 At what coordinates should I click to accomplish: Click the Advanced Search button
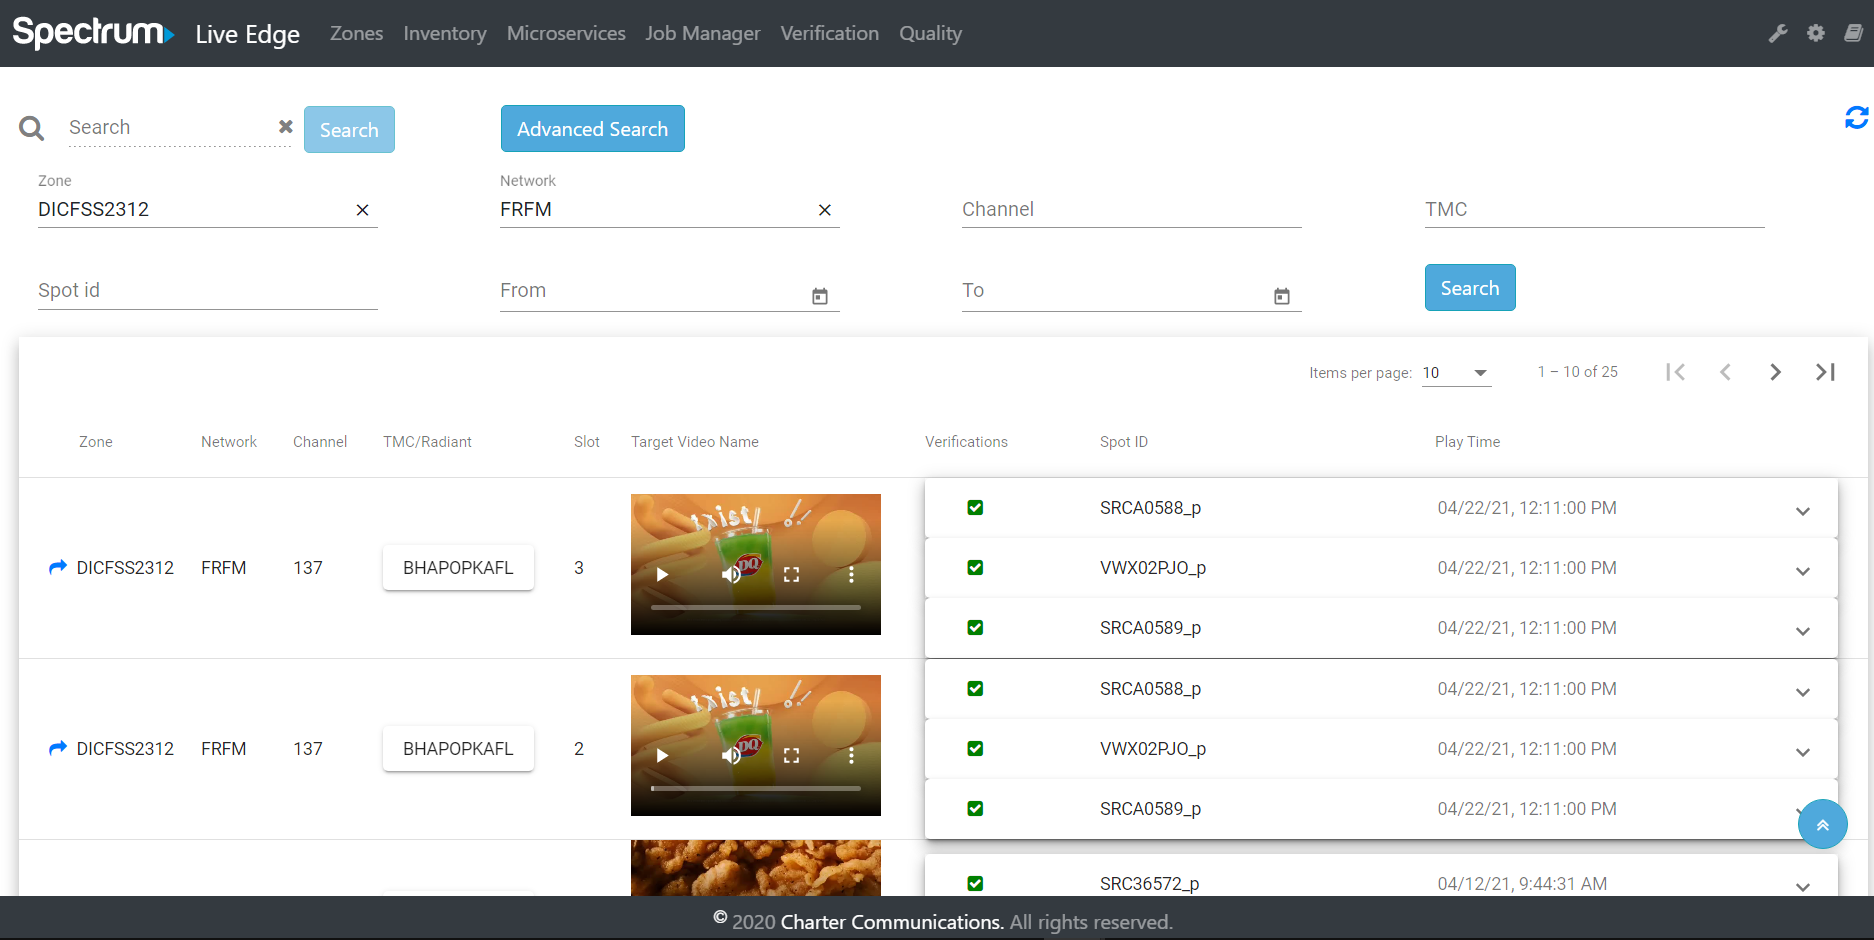[593, 129]
